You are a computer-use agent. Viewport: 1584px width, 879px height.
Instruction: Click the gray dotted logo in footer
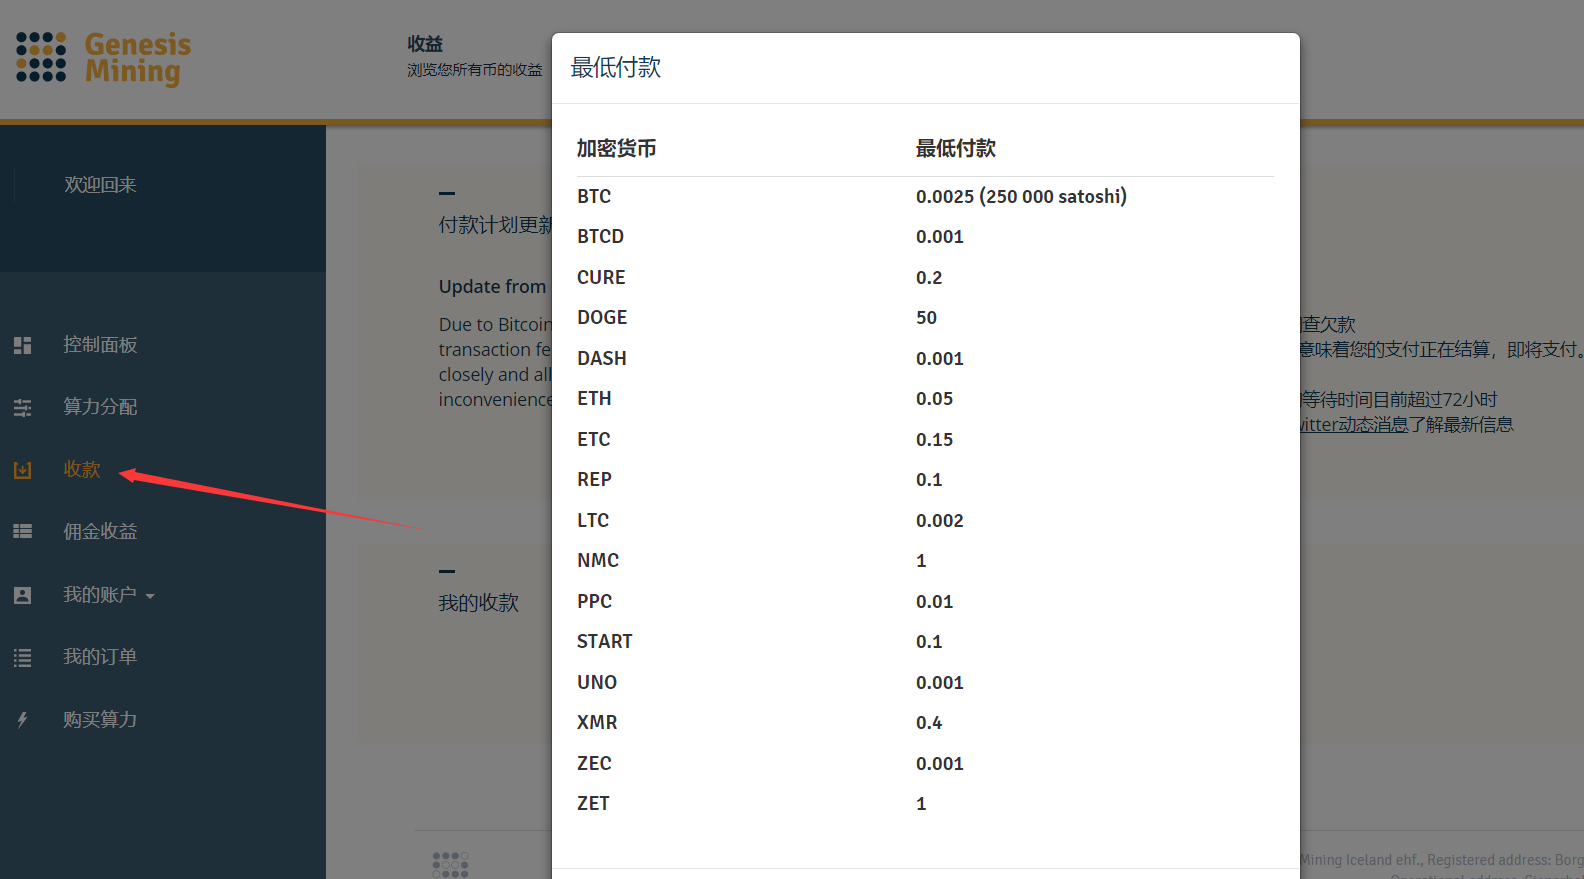(x=450, y=864)
